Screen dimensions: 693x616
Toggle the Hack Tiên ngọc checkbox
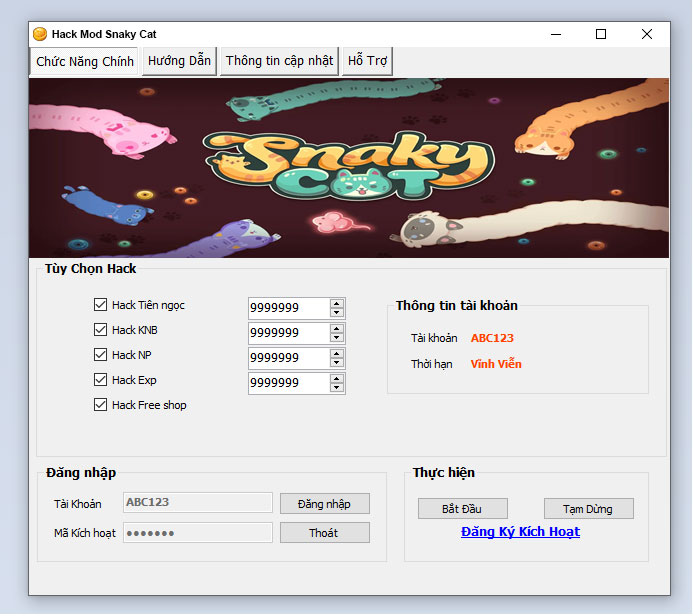coord(100,304)
